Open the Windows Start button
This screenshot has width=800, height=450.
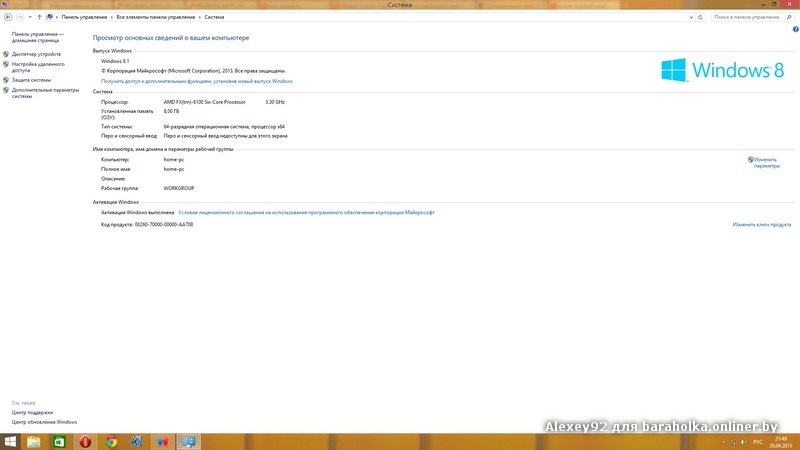[x=10, y=441]
